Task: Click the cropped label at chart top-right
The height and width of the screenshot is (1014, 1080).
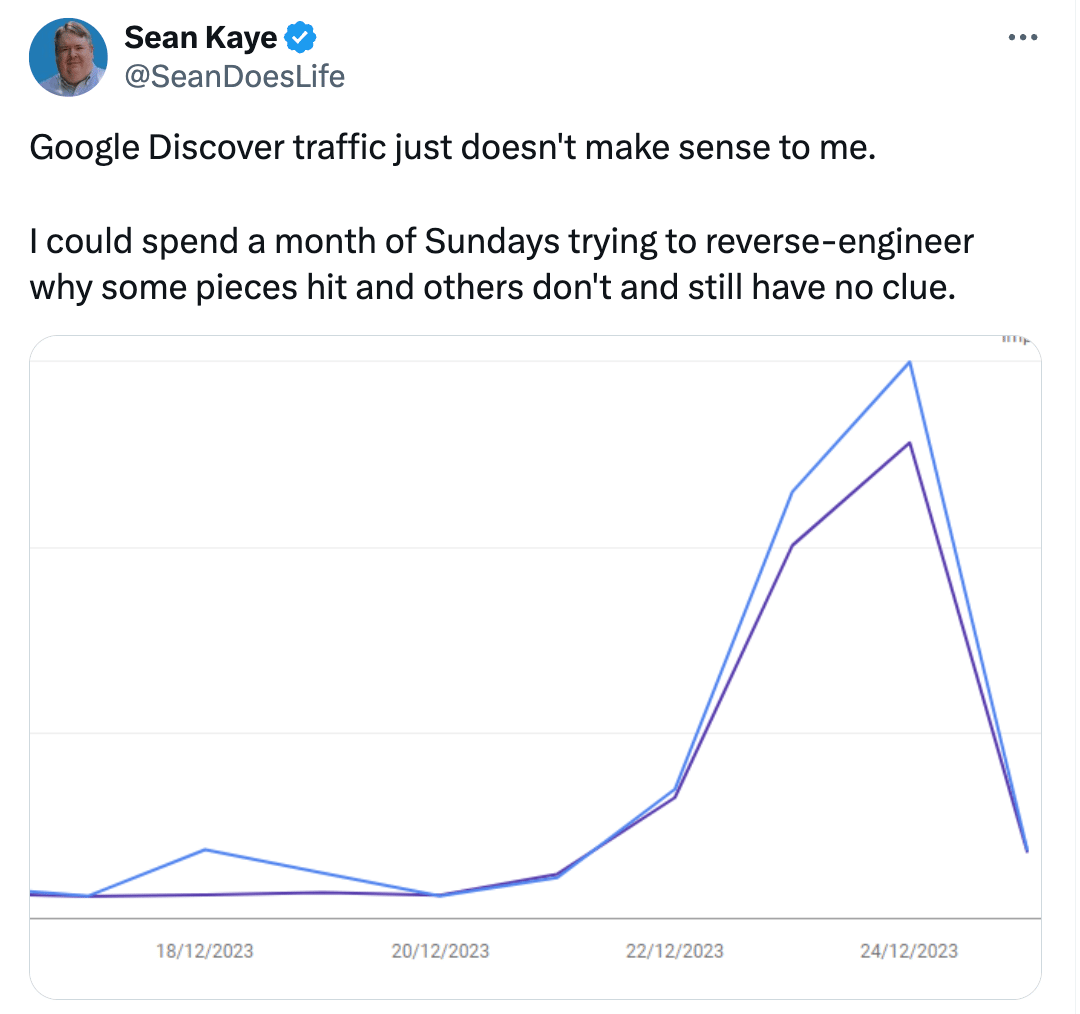Action: [x=1015, y=339]
